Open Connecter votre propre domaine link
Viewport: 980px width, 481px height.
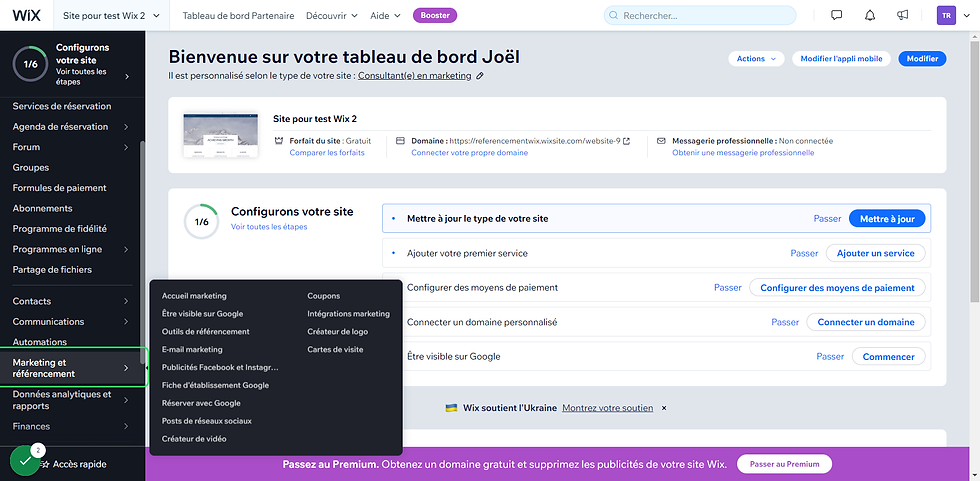tap(469, 152)
